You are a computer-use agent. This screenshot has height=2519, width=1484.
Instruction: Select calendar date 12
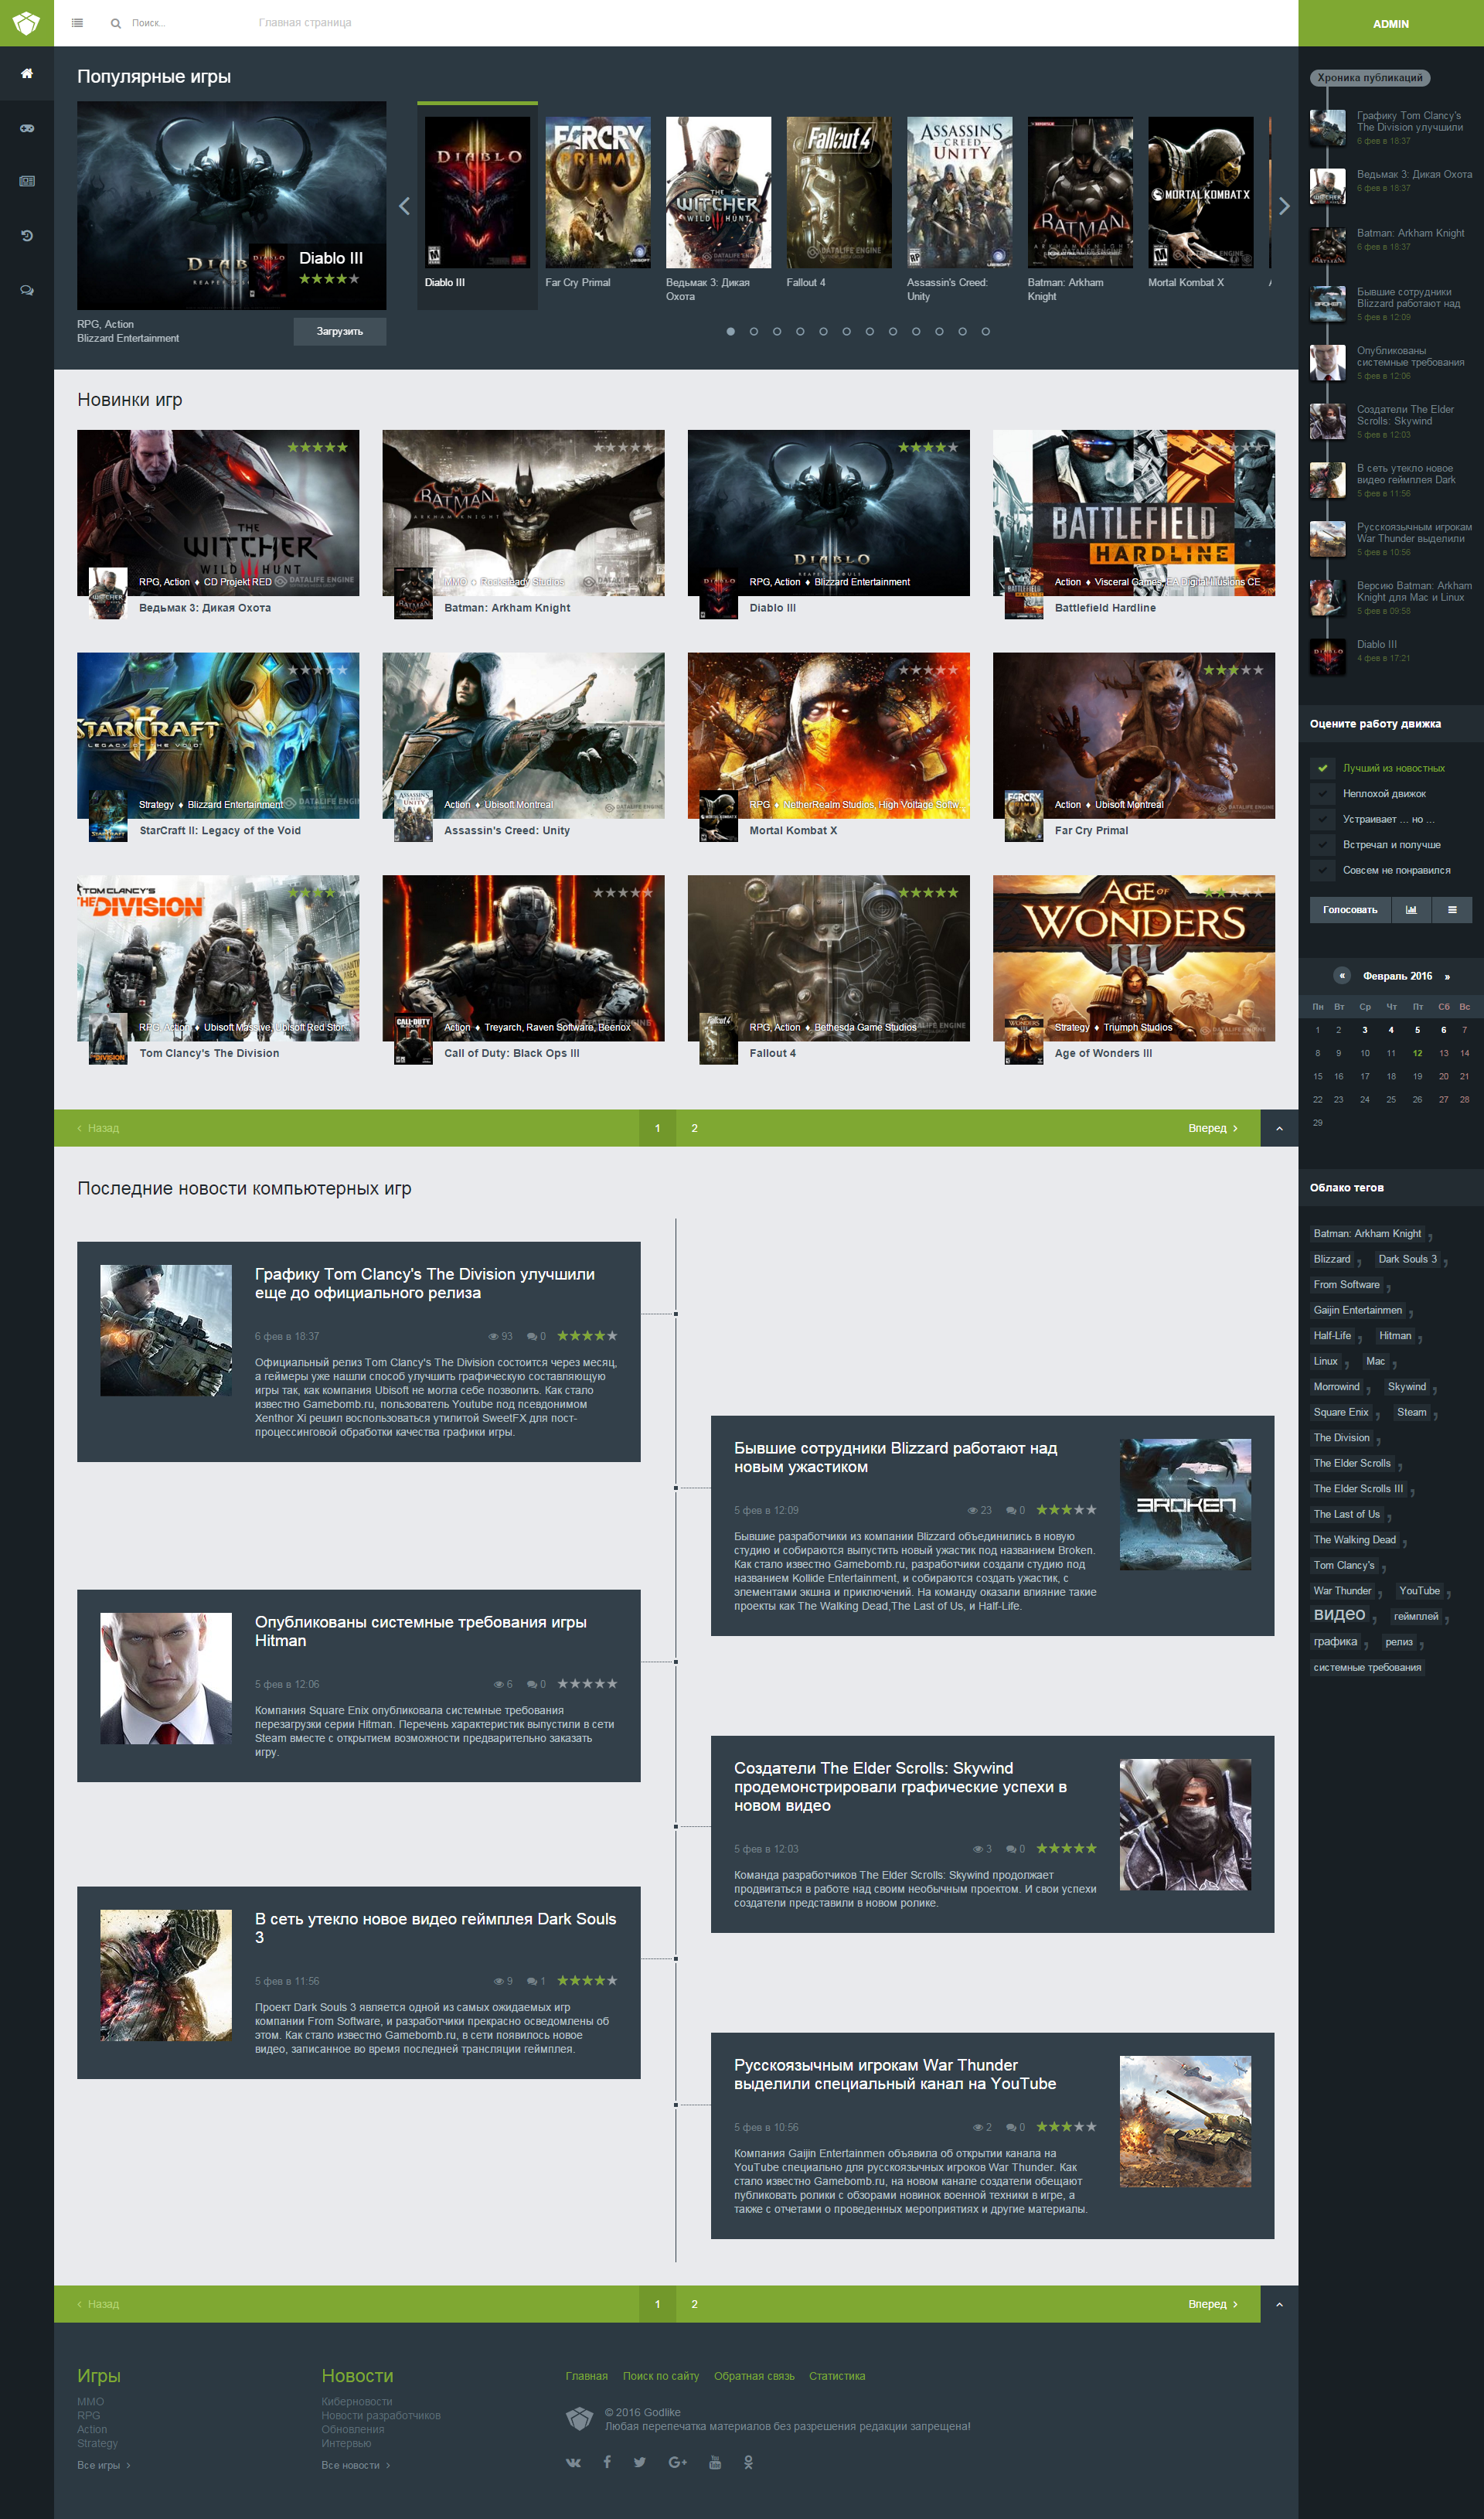pyautogui.click(x=1417, y=1053)
